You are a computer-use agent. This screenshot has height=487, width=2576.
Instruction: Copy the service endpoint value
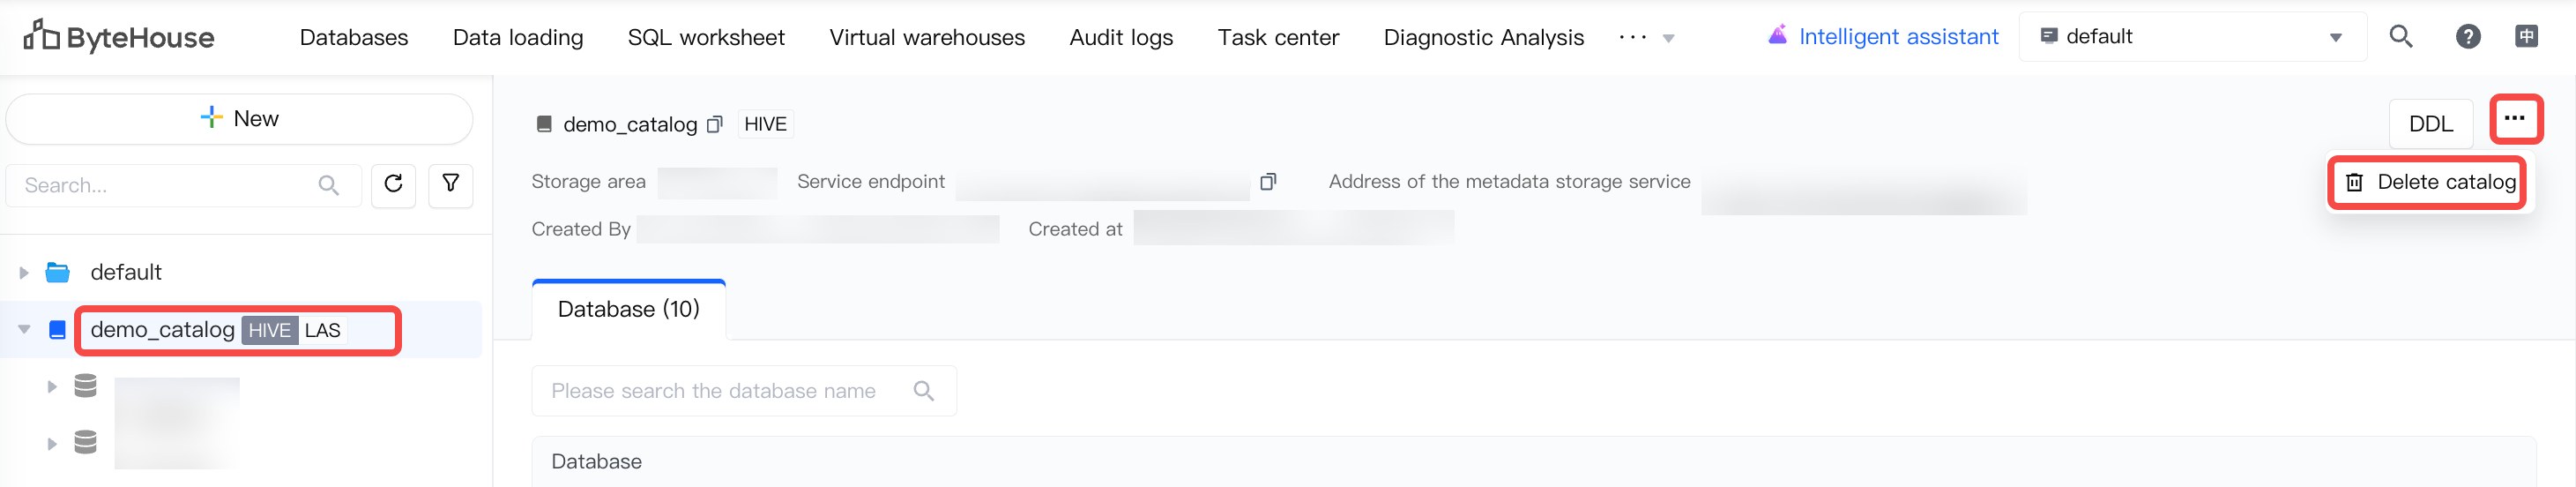pyautogui.click(x=1268, y=182)
